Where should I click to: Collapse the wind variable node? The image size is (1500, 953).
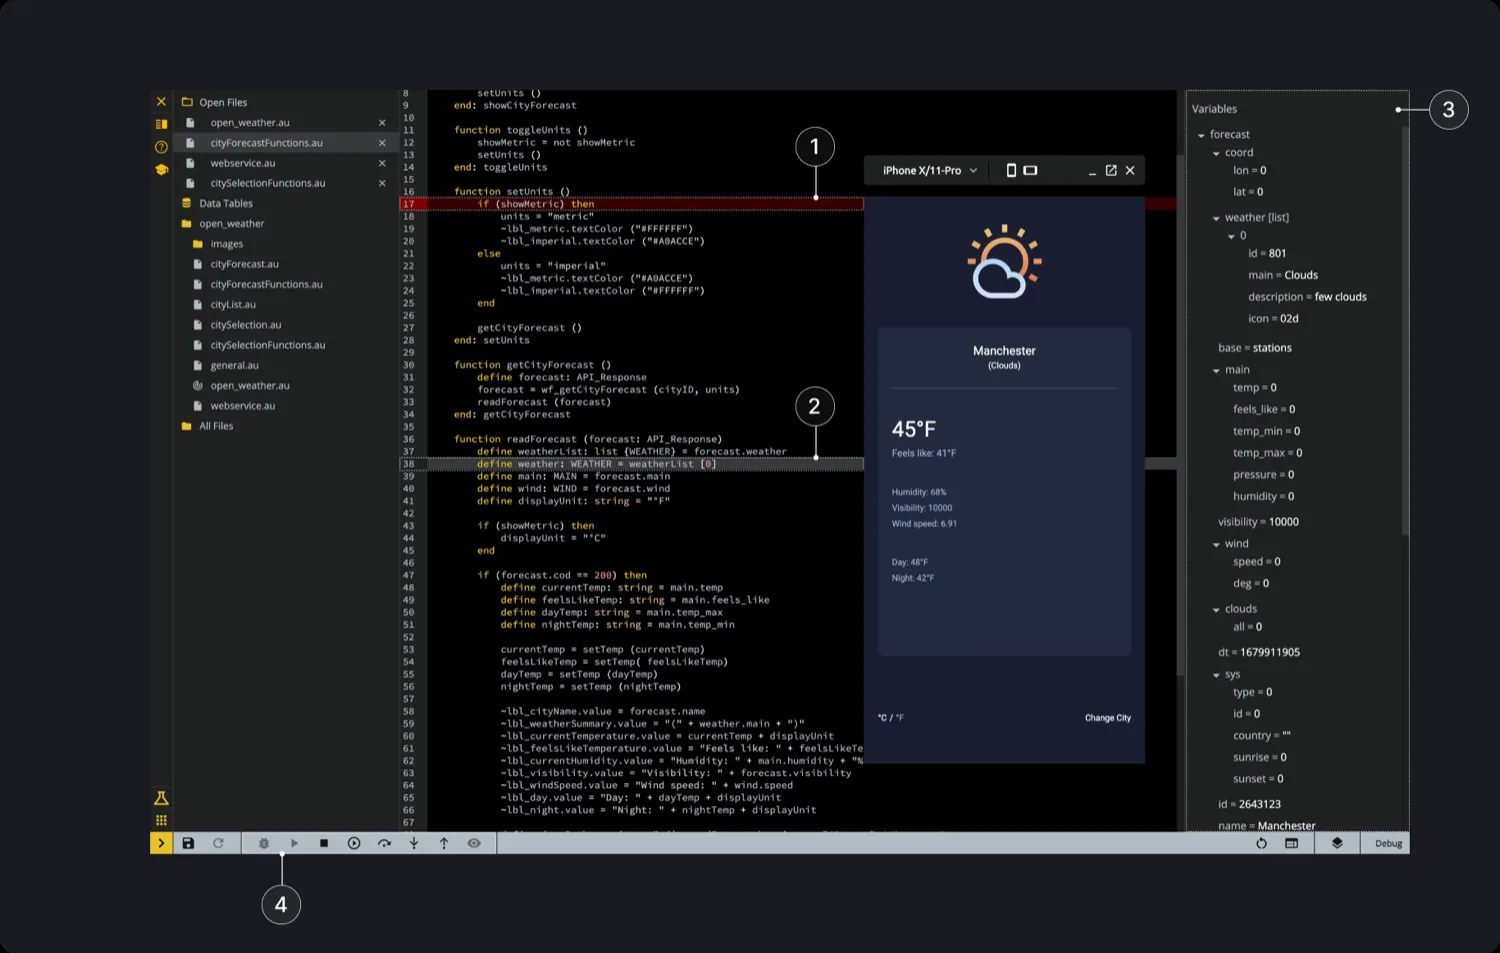tap(1216, 544)
